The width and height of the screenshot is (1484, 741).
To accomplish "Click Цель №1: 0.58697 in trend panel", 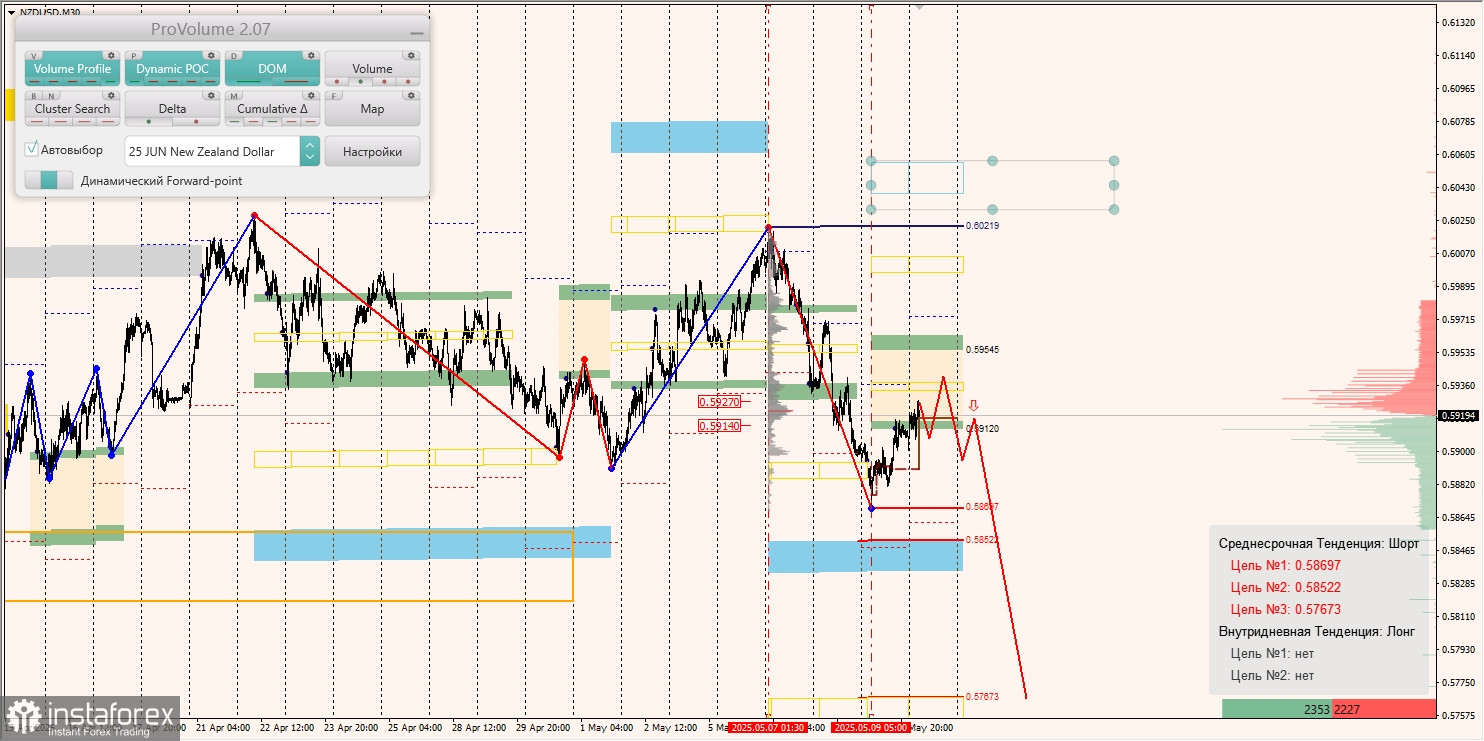I will pyautogui.click(x=1285, y=565).
